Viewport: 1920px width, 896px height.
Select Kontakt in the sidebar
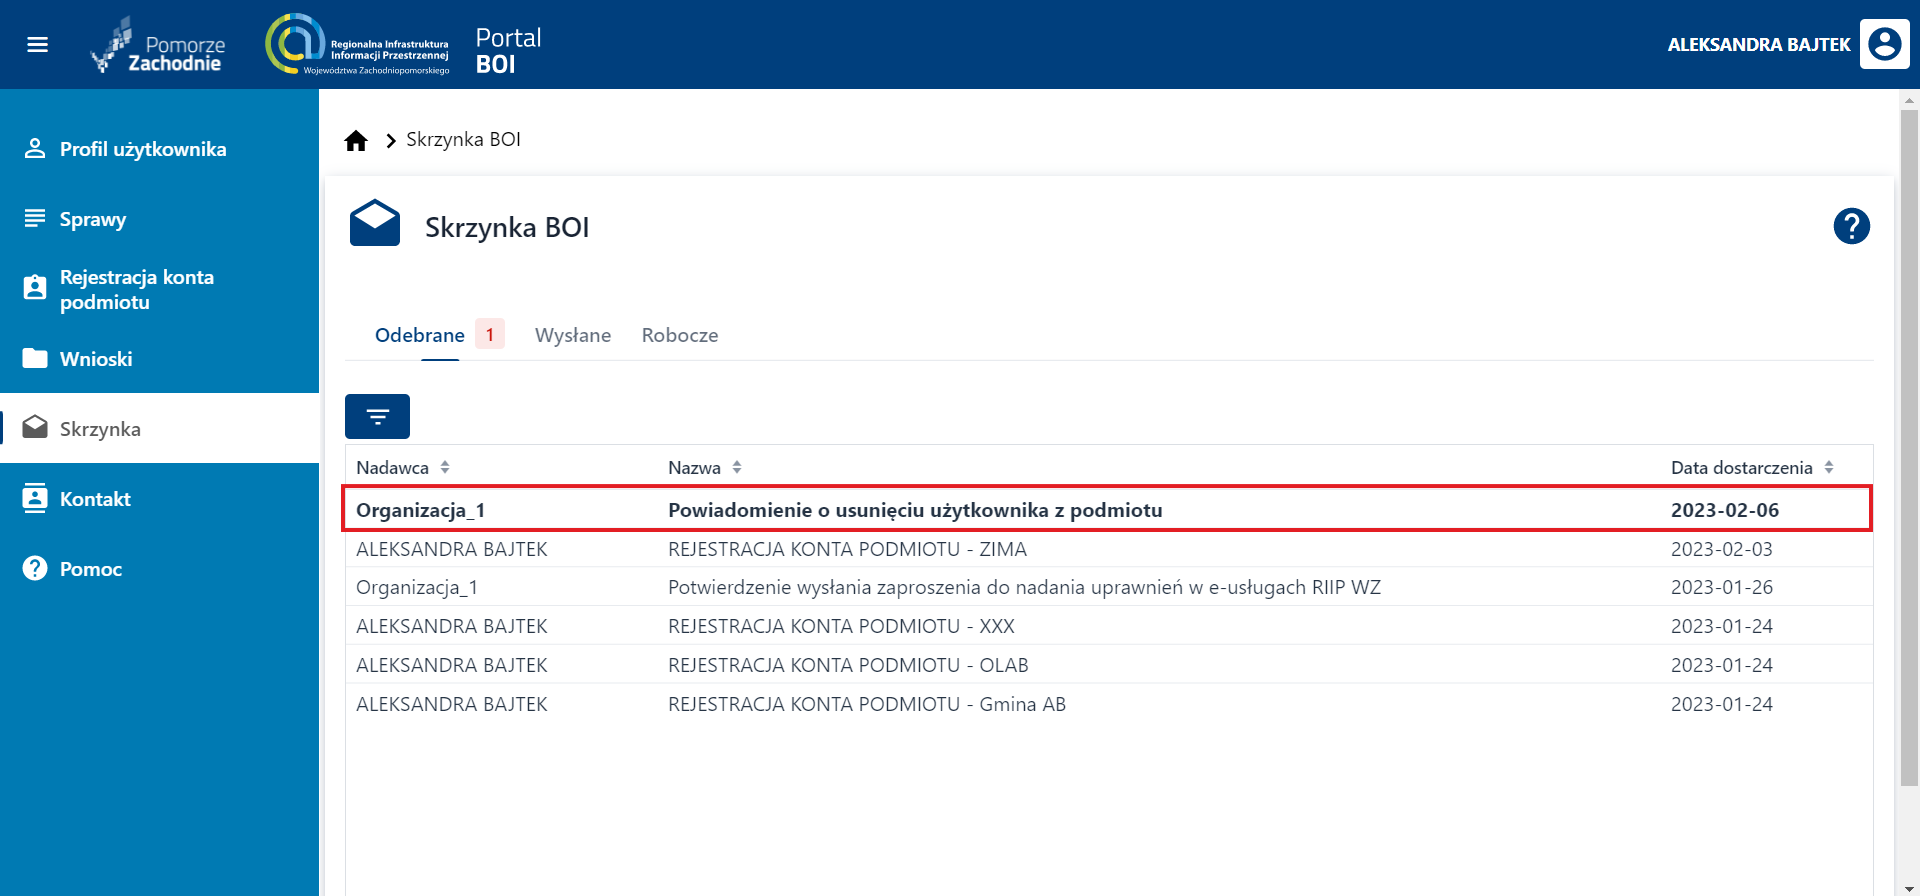tap(95, 499)
